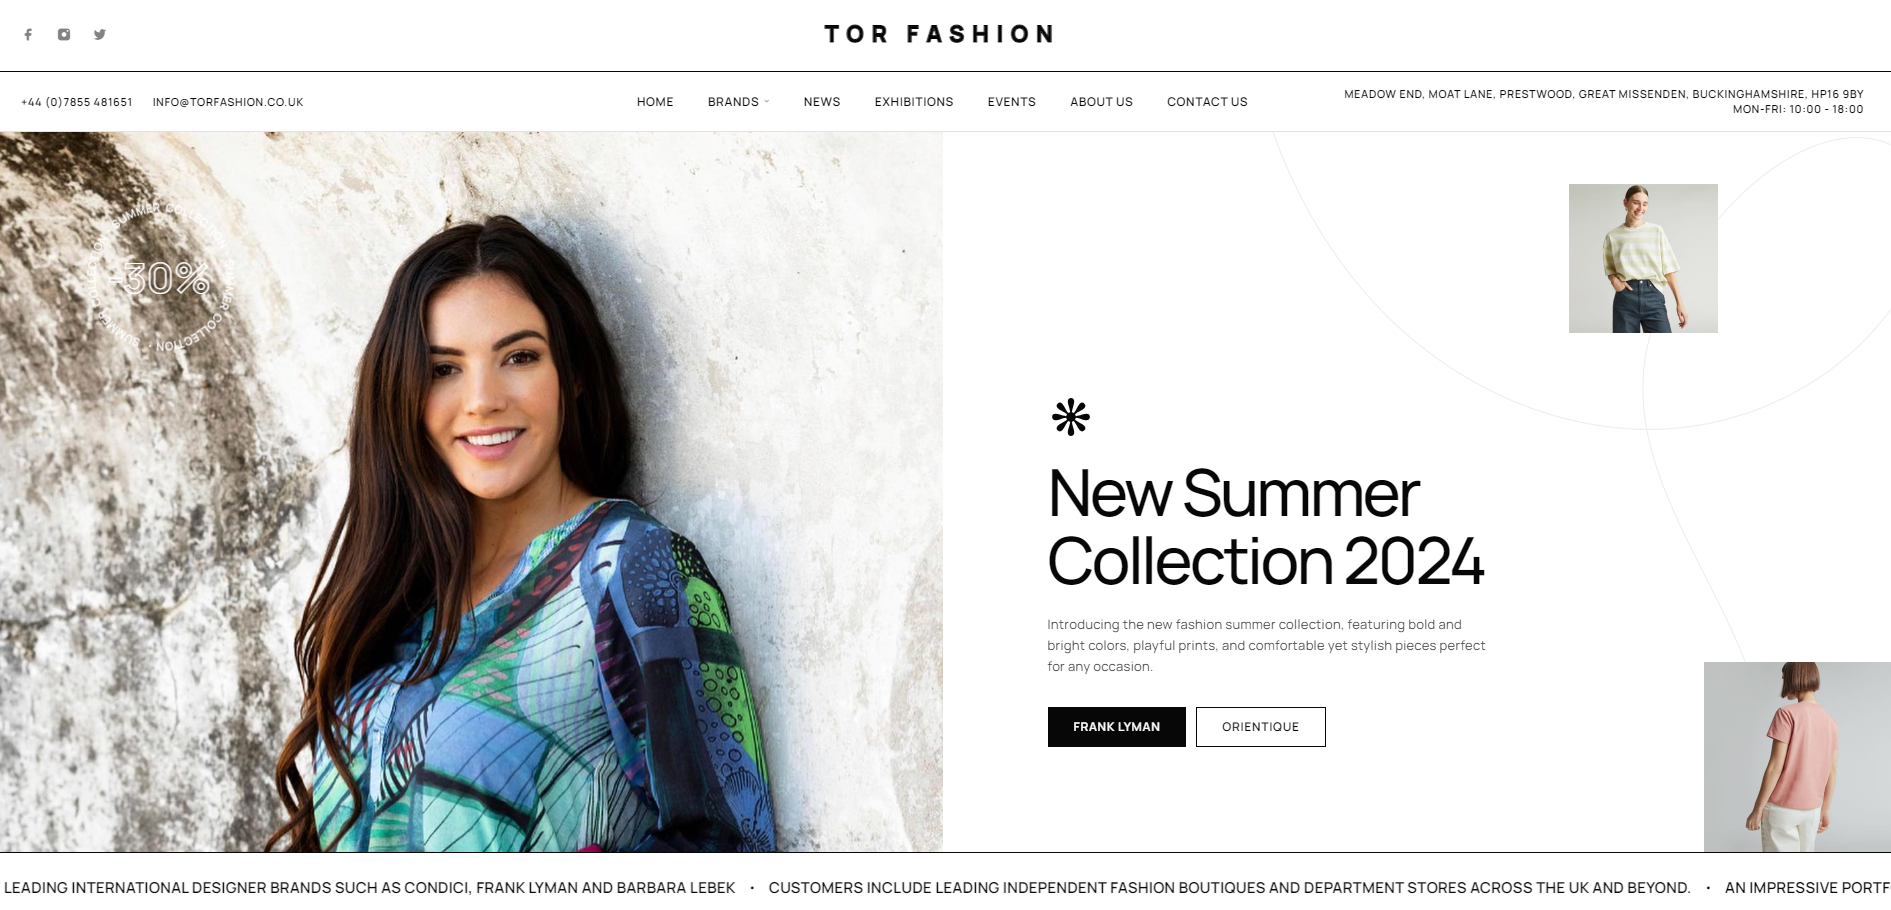Email info@torfashion.co.uk link

(x=228, y=102)
